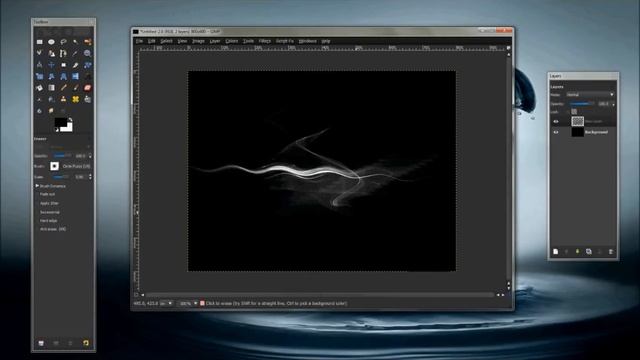This screenshot has width=640, height=360.
Task: Select the Crop tool
Action: tap(75, 65)
